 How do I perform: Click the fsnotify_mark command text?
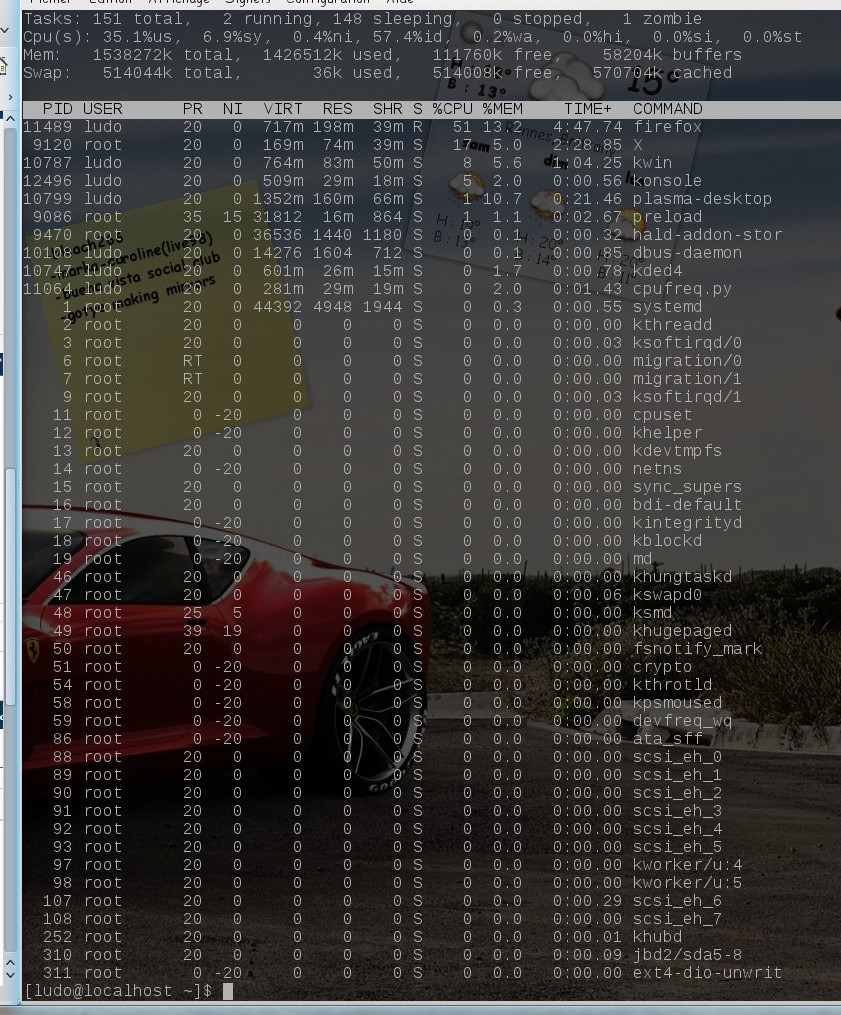click(697, 649)
